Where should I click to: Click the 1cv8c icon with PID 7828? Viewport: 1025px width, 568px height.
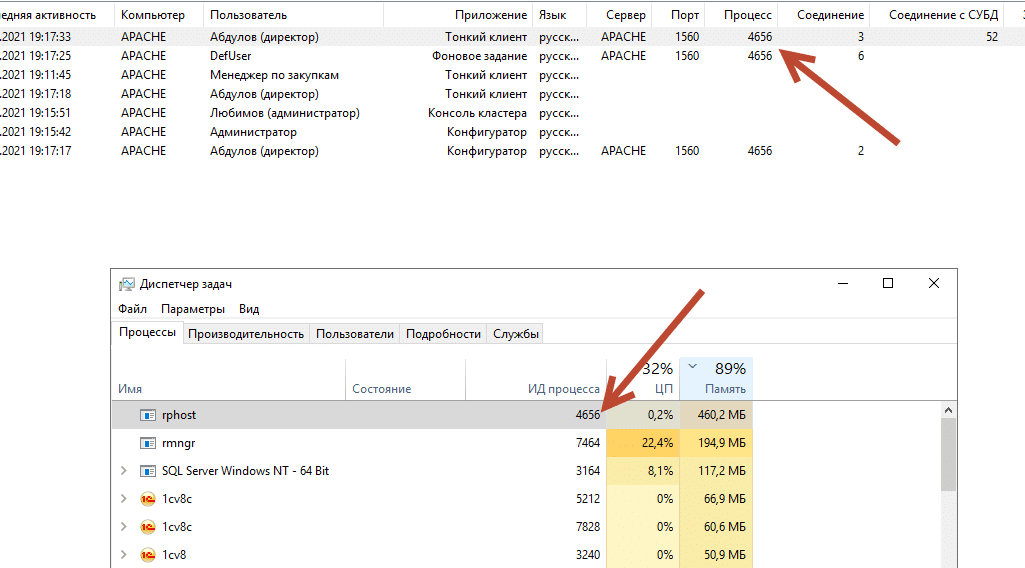pyautogui.click(x=148, y=527)
